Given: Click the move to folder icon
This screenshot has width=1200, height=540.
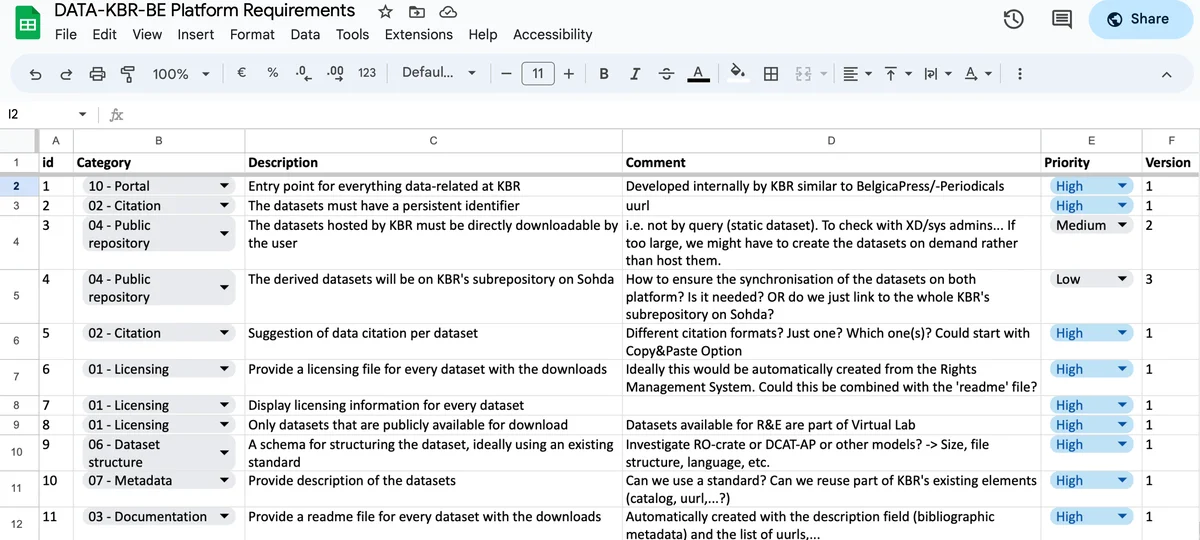Looking at the screenshot, I should (417, 12).
